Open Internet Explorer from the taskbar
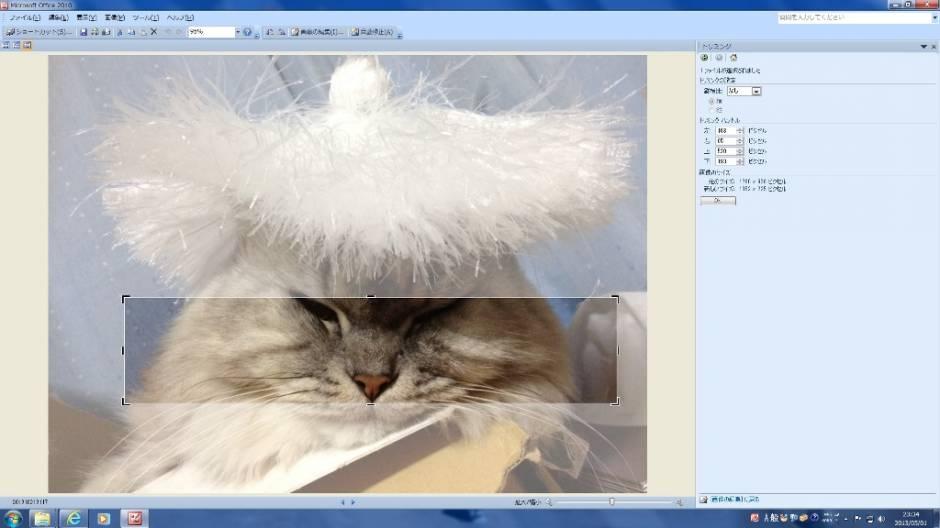This screenshot has width=940, height=528. click(x=73, y=518)
